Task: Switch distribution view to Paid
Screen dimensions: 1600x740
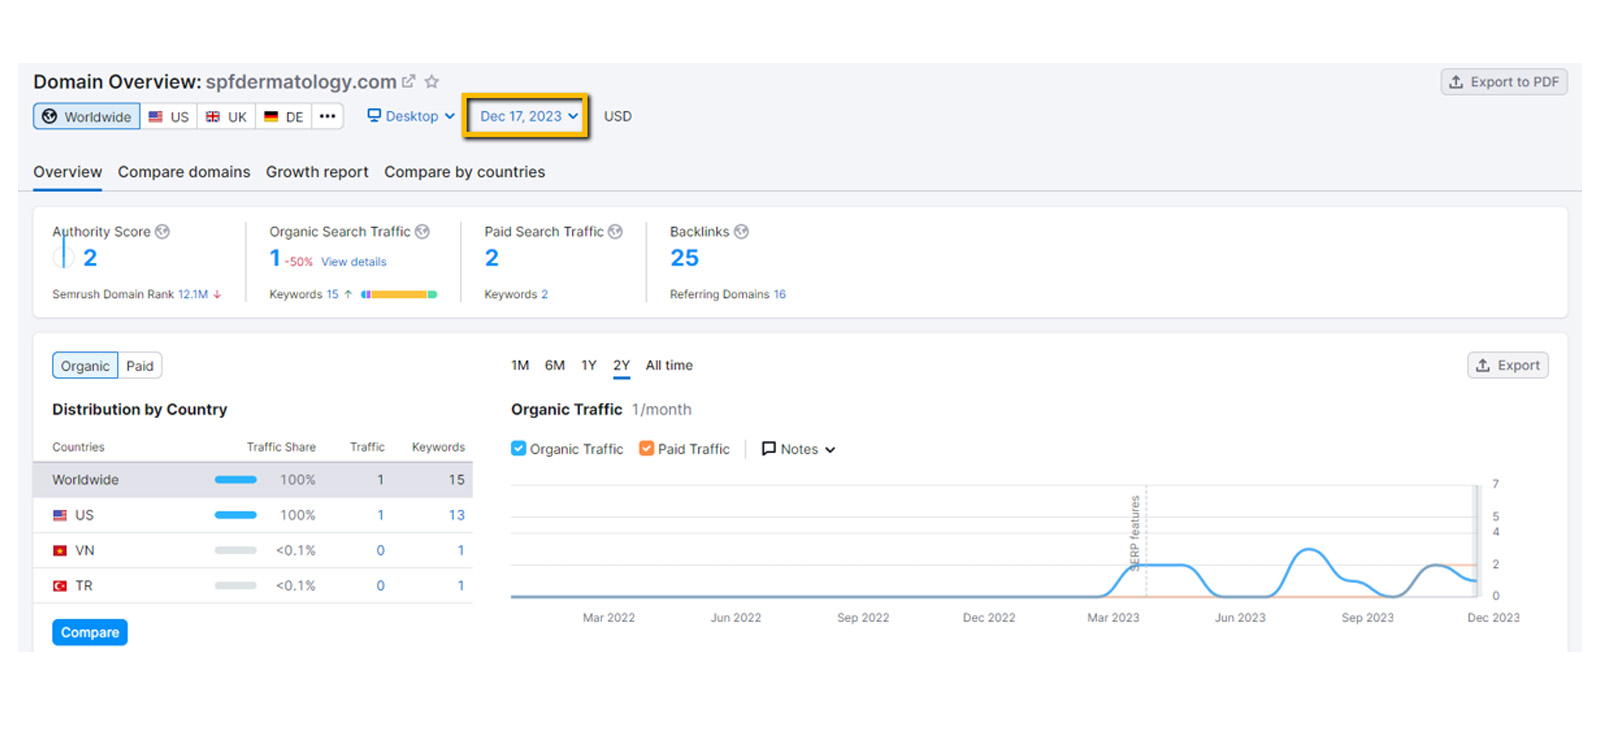Action: coord(140,366)
